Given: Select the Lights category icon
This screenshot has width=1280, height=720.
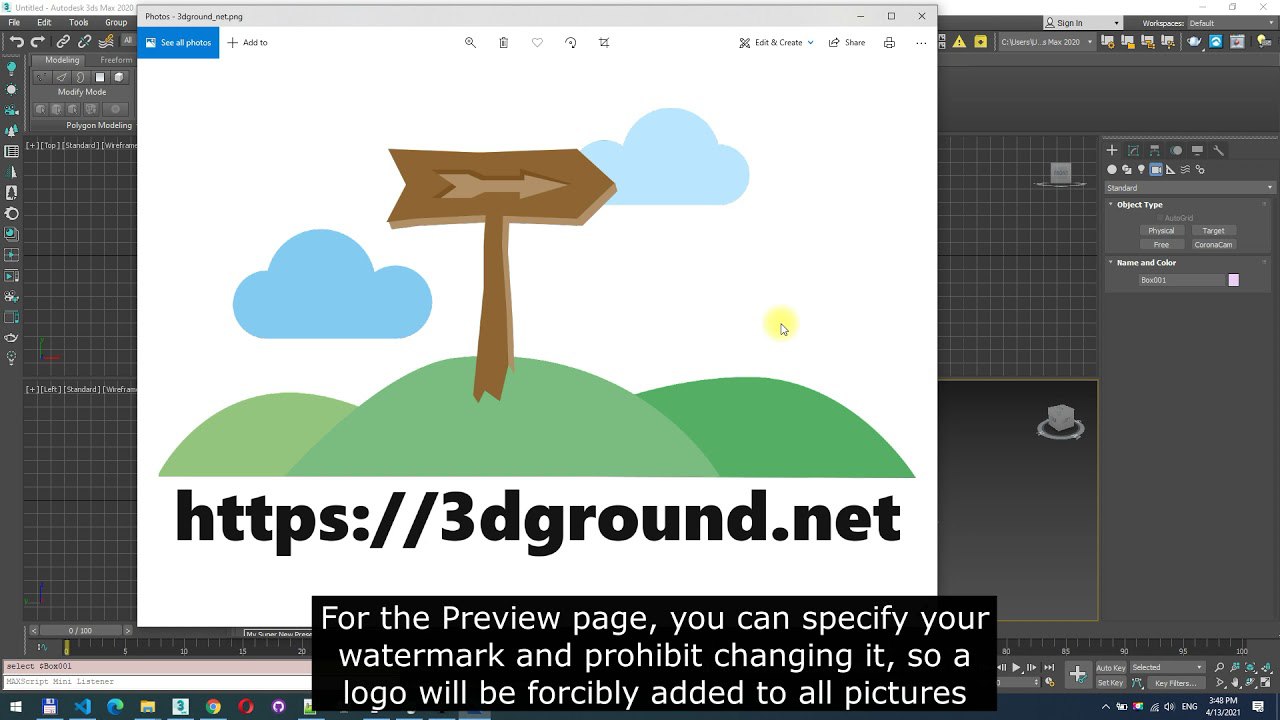Looking at the screenshot, I should pyautogui.click(x=1141, y=170).
